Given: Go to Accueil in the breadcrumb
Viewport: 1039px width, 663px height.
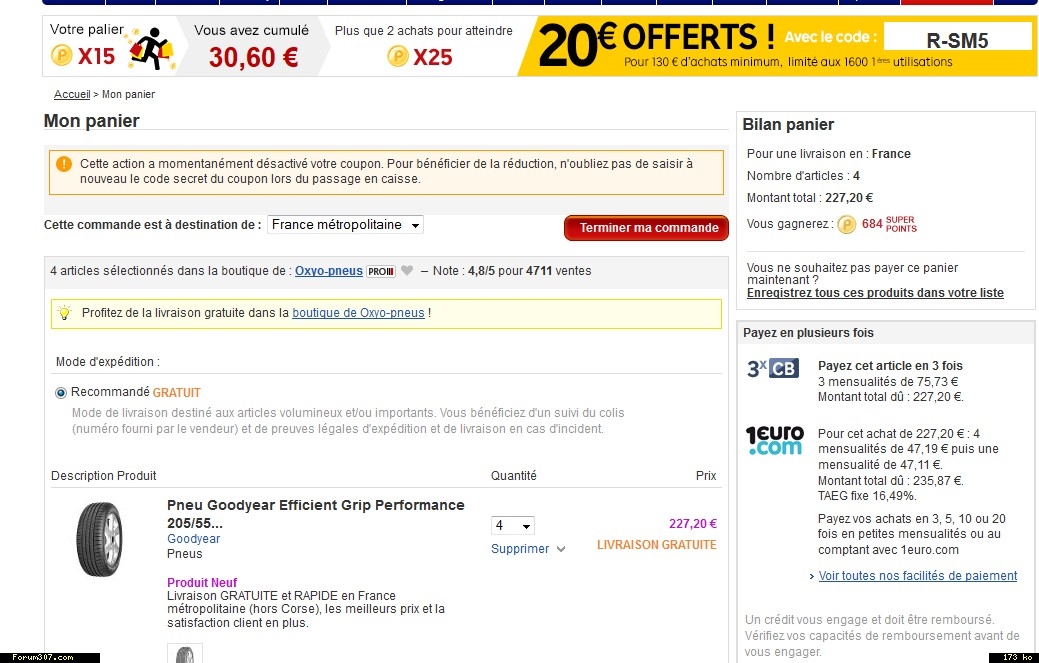Looking at the screenshot, I should pyautogui.click(x=72, y=94).
